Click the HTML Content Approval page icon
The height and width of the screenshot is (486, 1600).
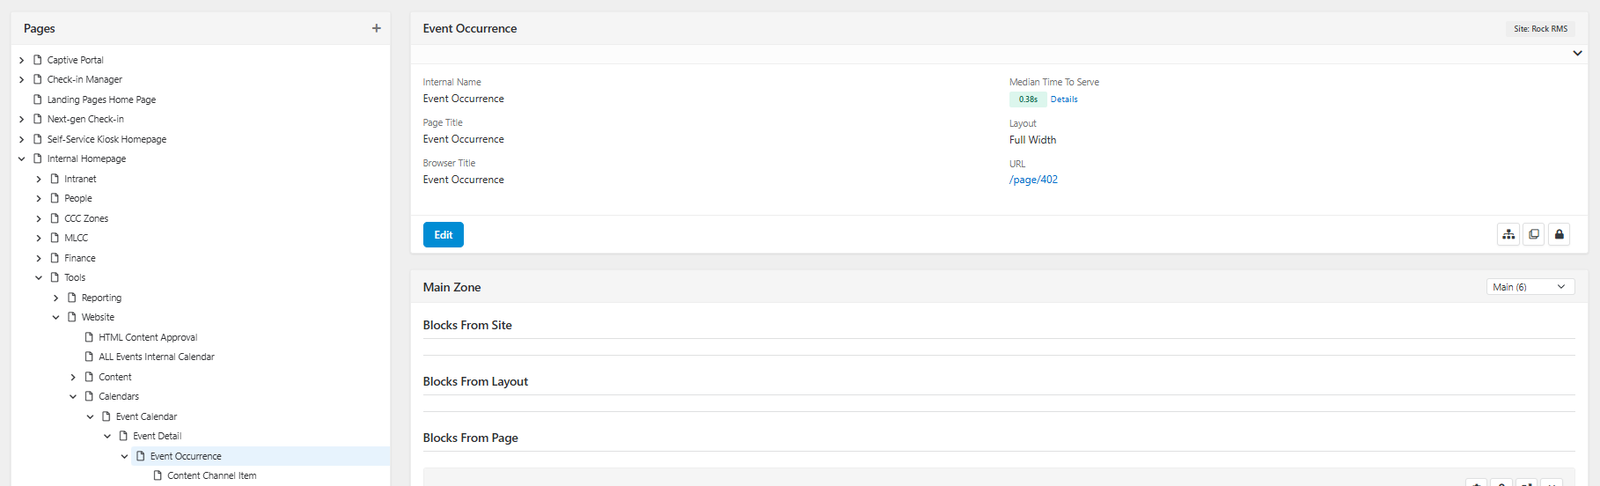tap(89, 337)
